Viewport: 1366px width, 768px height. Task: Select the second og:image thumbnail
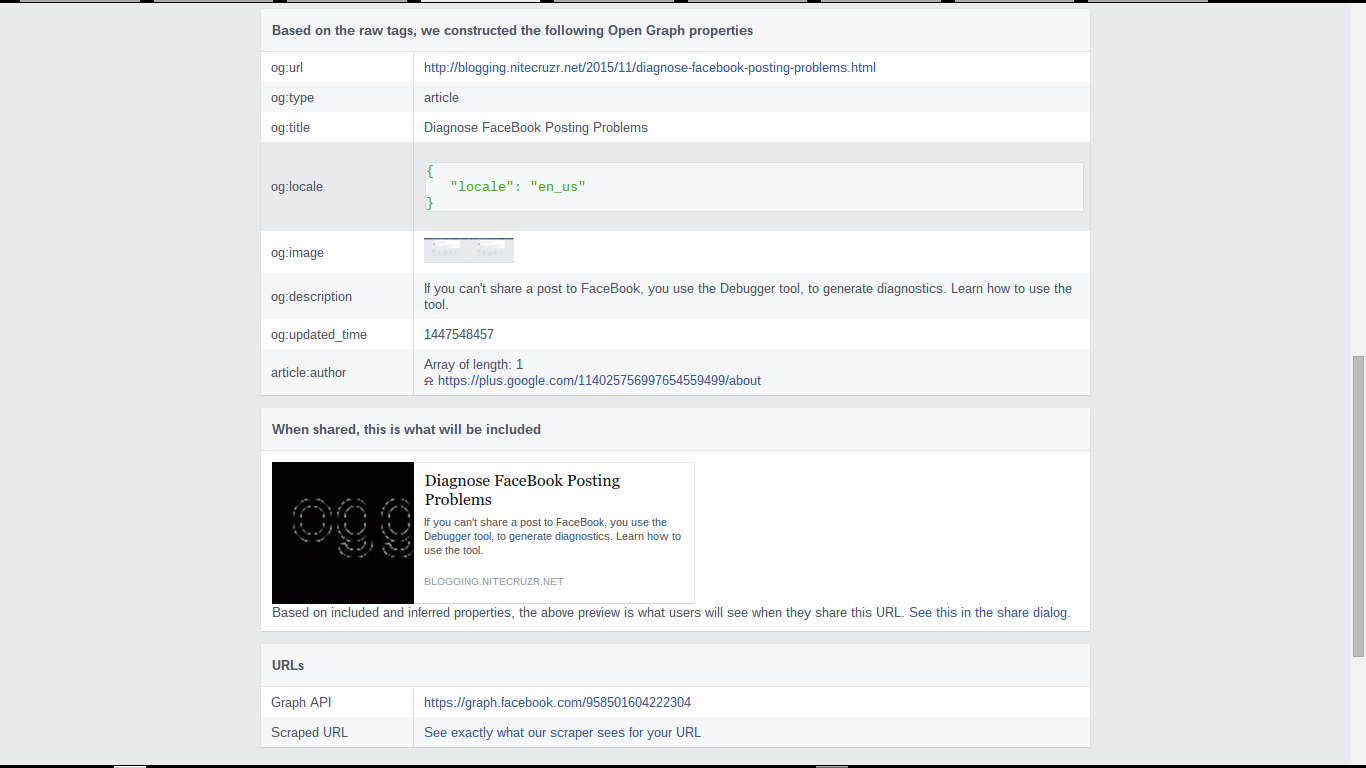click(490, 250)
